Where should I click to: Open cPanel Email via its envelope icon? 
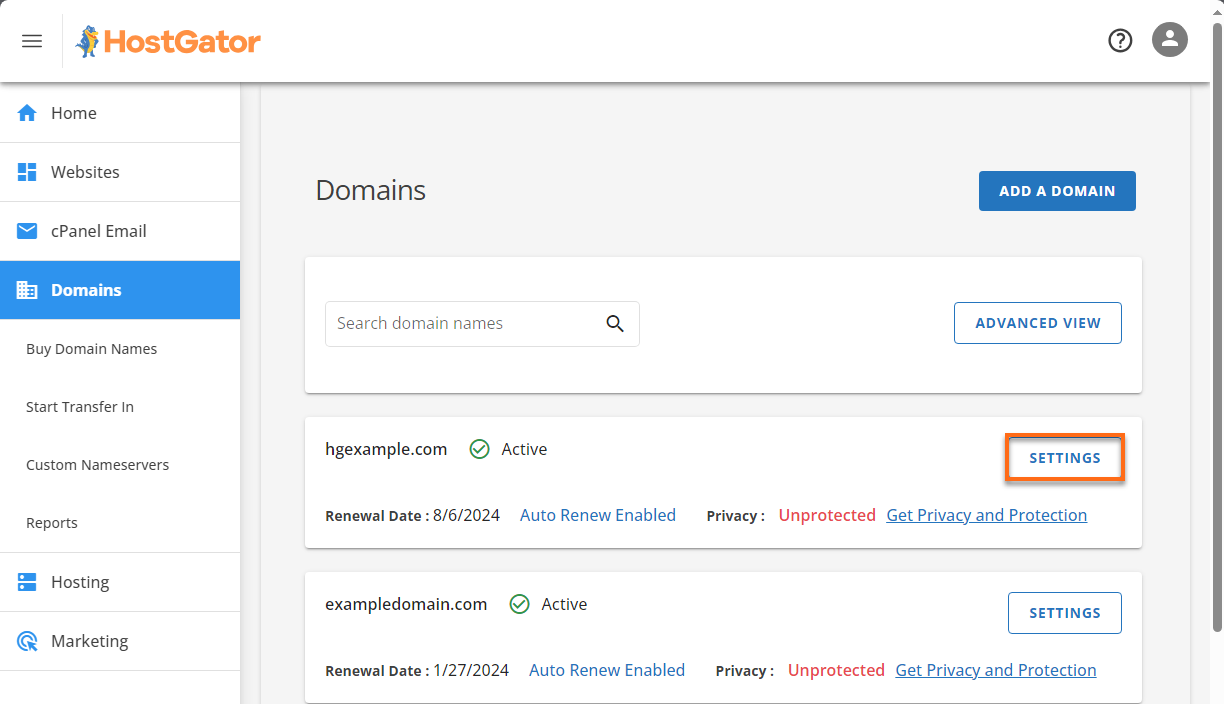26,230
